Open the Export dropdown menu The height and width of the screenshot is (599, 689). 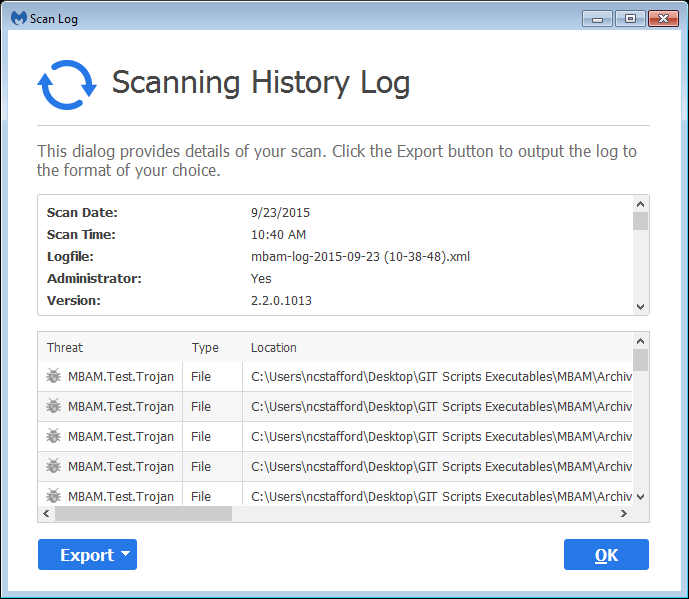87,555
